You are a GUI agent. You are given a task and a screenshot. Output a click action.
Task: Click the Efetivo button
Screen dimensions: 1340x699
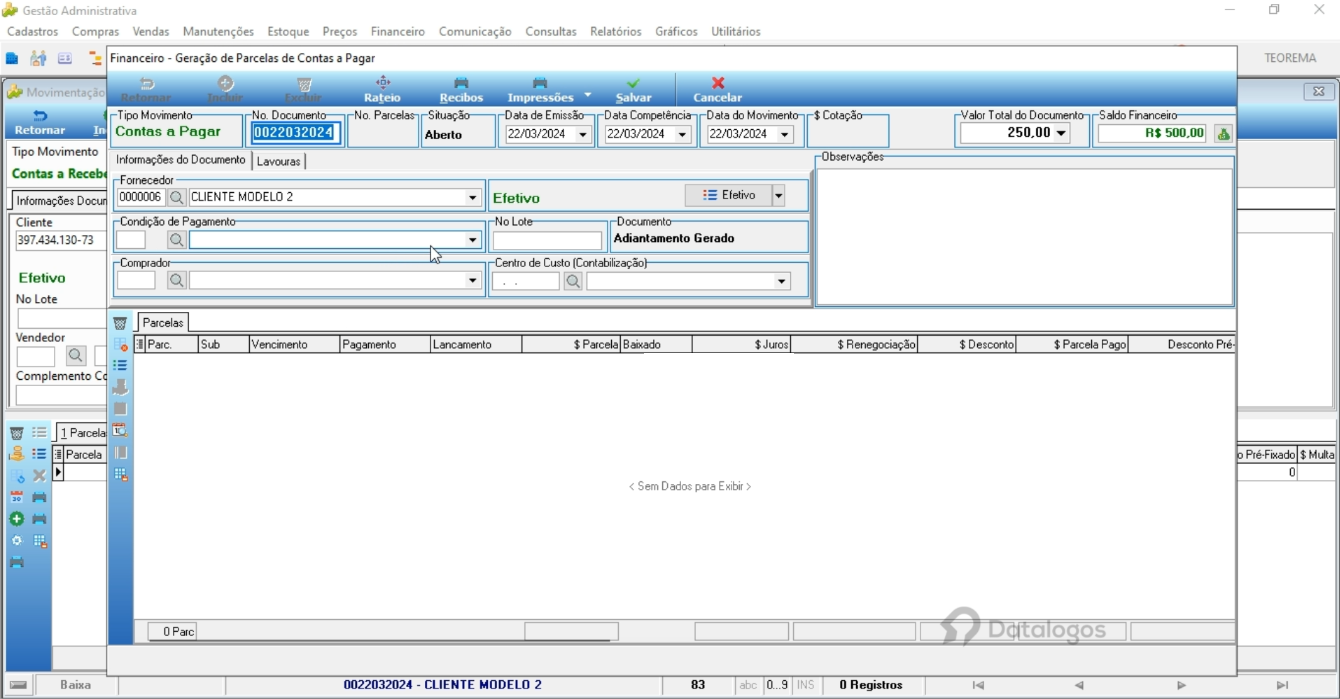[x=729, y=196]
